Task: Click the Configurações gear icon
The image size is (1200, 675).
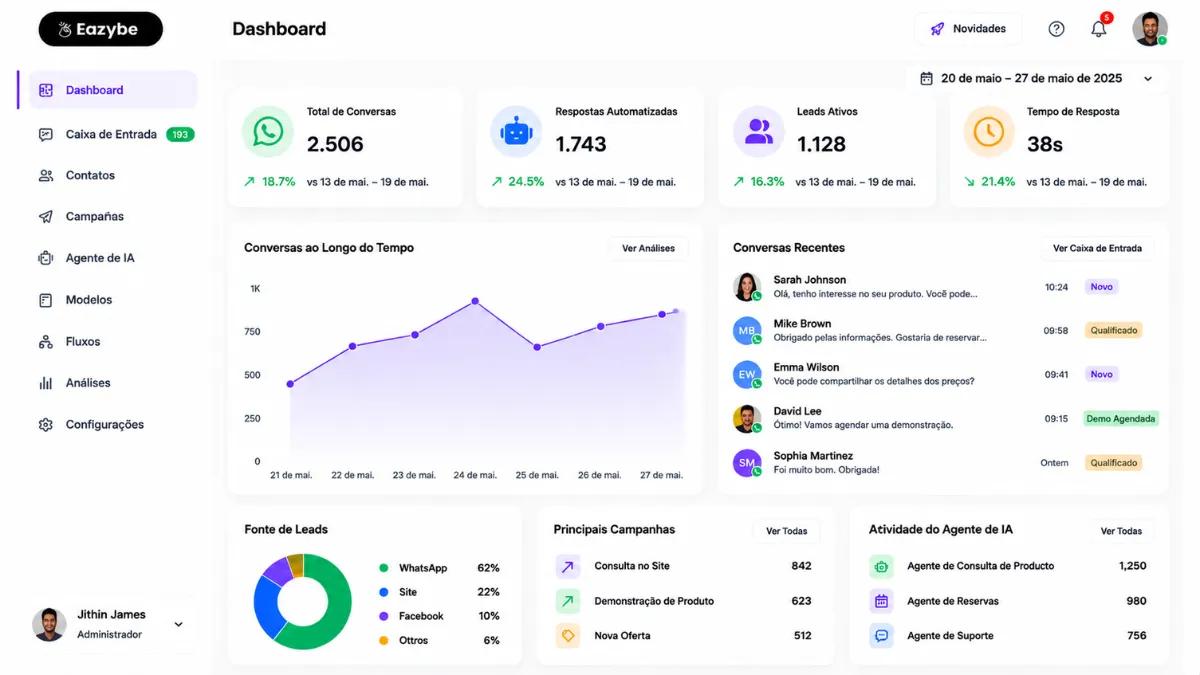Action: click(46, 425)
